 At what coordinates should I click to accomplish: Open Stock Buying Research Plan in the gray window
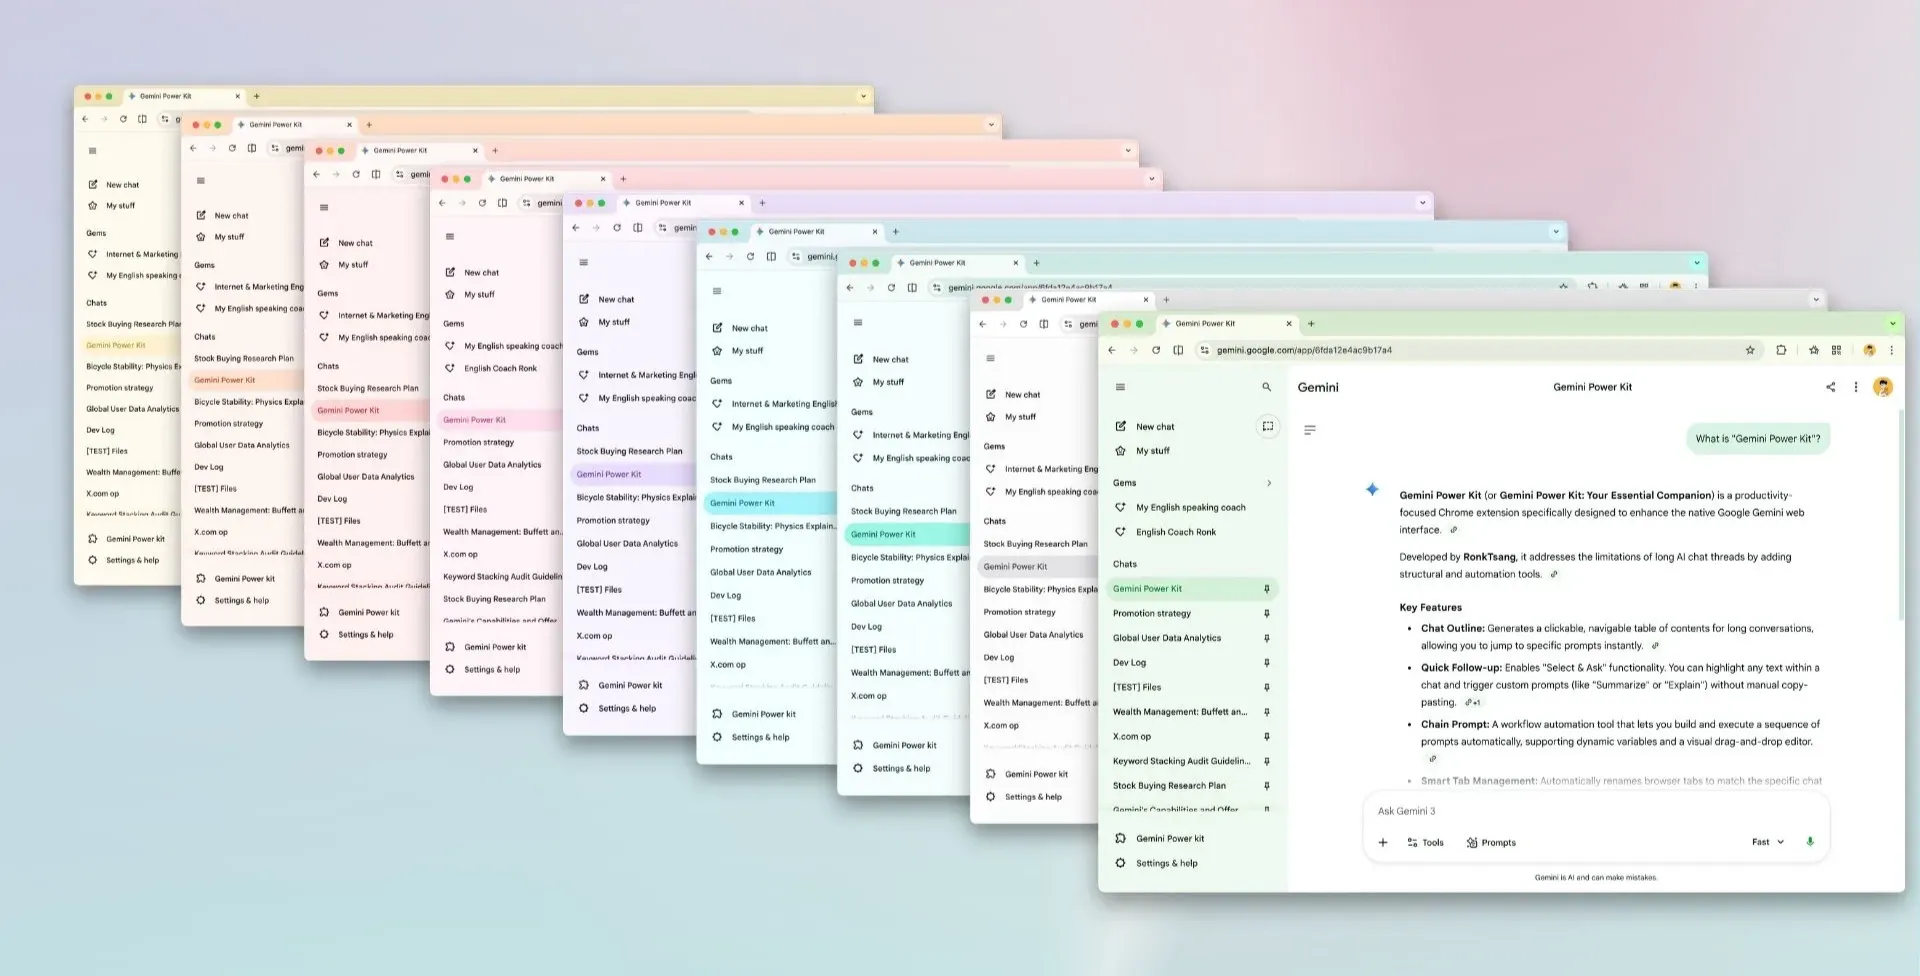[1035, 544]
